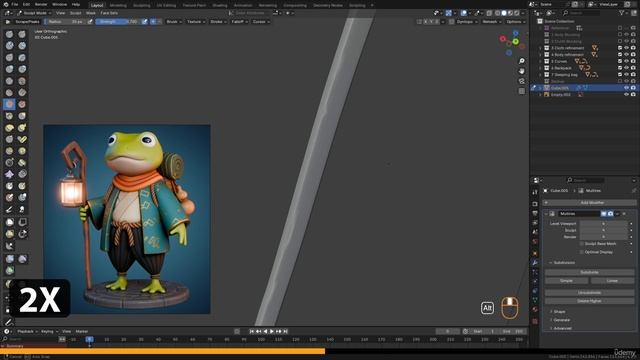Switch to wireframe viewport shading
The width and height of the screenshot is (640, 360).
coord(498,13)
